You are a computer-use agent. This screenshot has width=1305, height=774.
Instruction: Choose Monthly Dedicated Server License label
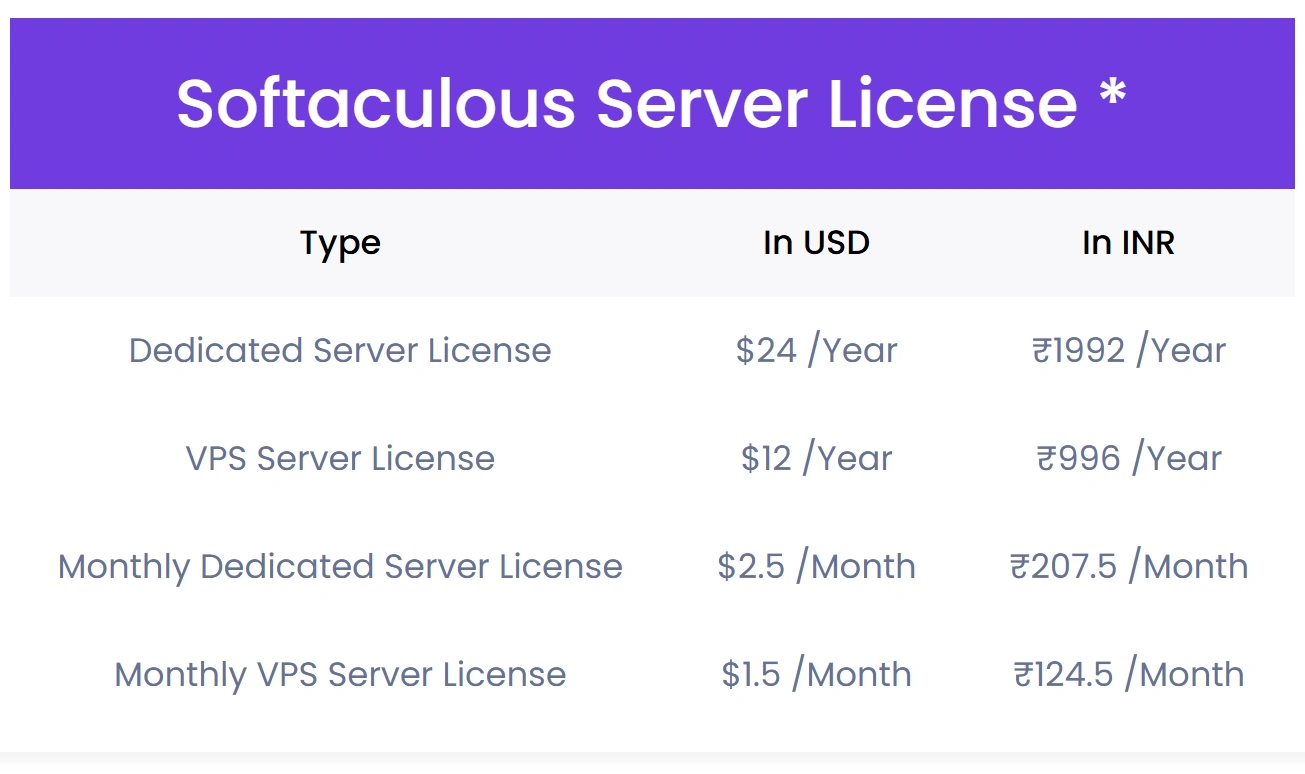tap(340, 566)
